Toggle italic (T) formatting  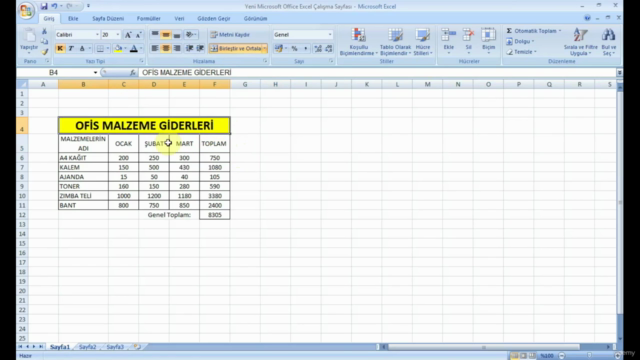[x=71, y=49]
